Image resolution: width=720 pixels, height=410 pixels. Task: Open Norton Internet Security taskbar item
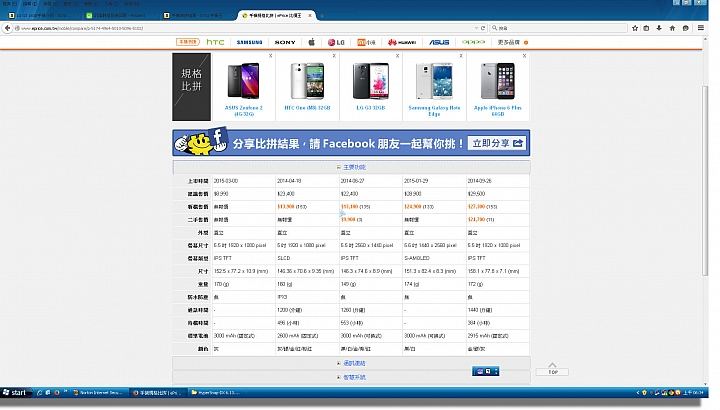[98, 393]
